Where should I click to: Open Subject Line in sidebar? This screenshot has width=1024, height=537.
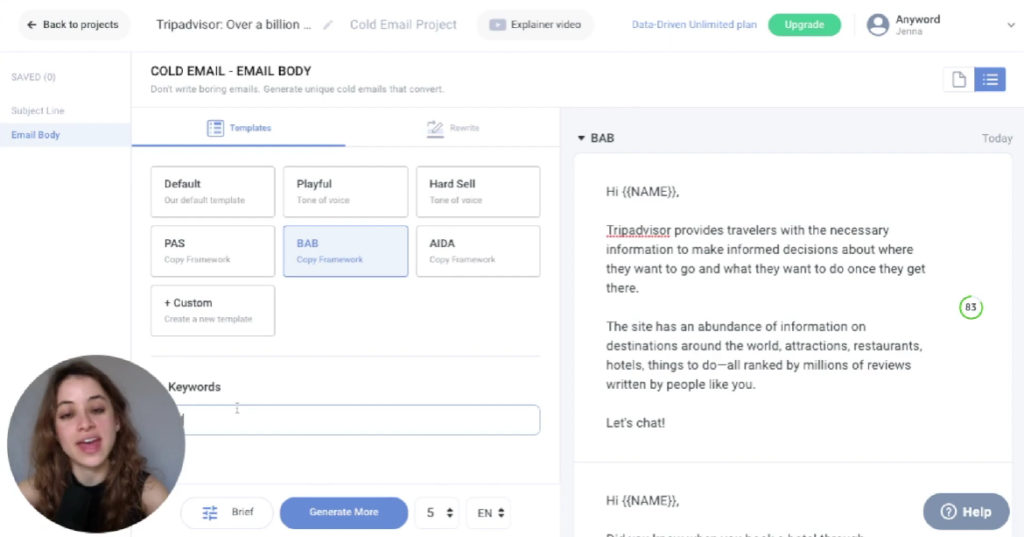click(x=38, y=111)
